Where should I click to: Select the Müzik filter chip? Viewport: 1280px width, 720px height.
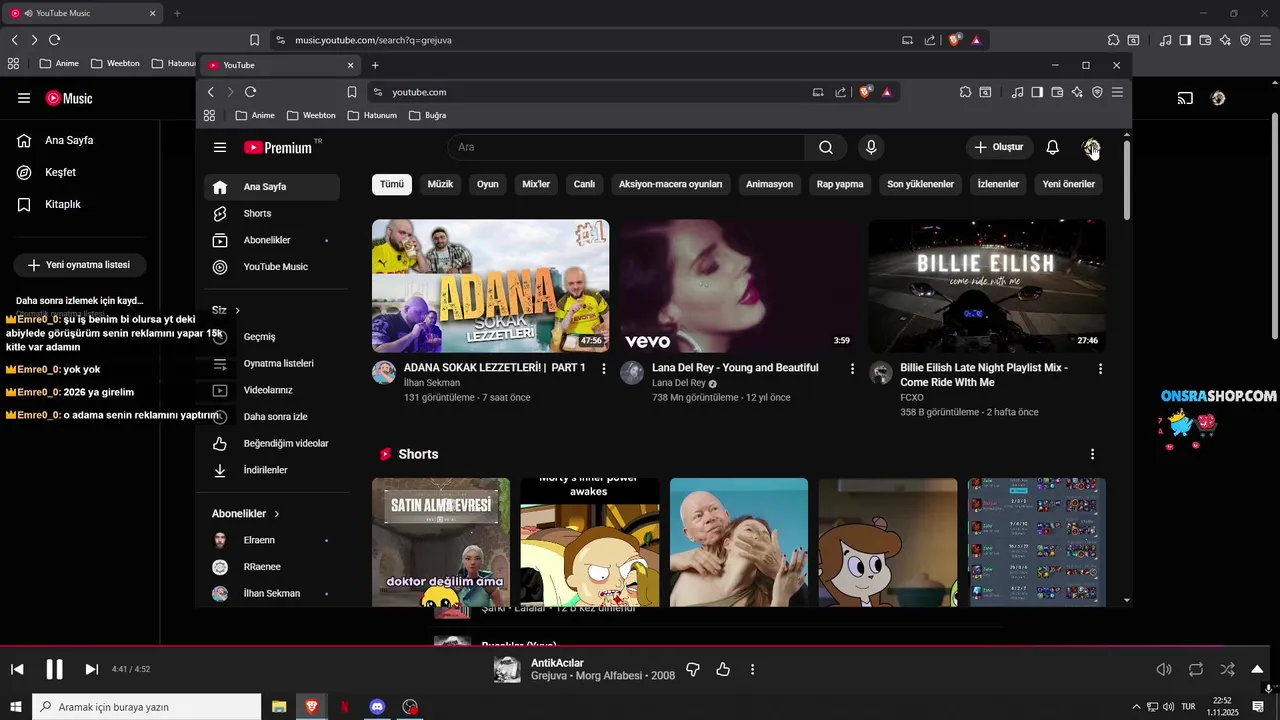[440, 184]
